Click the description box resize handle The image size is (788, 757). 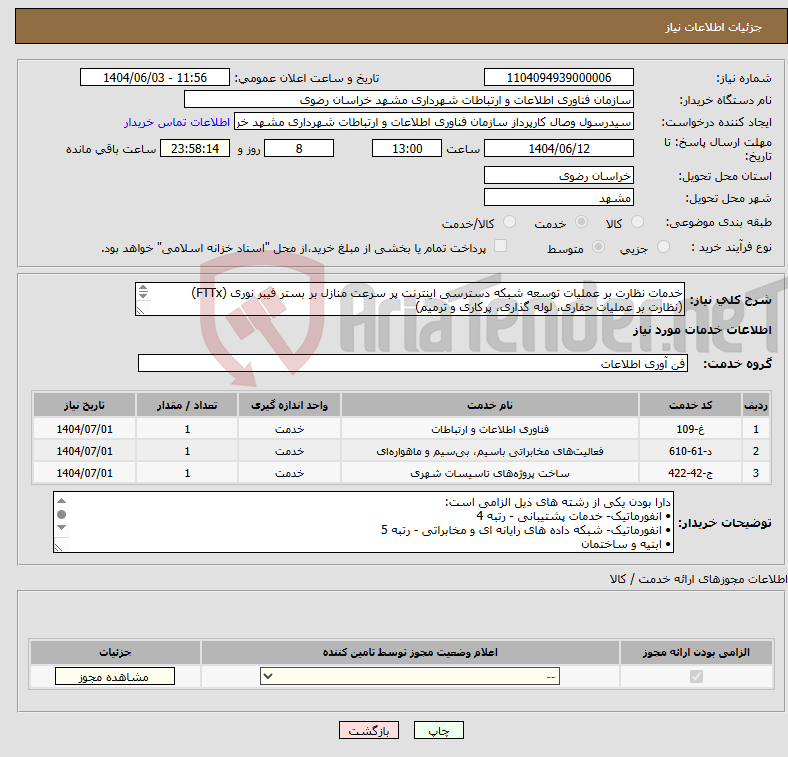click(140, 311)
